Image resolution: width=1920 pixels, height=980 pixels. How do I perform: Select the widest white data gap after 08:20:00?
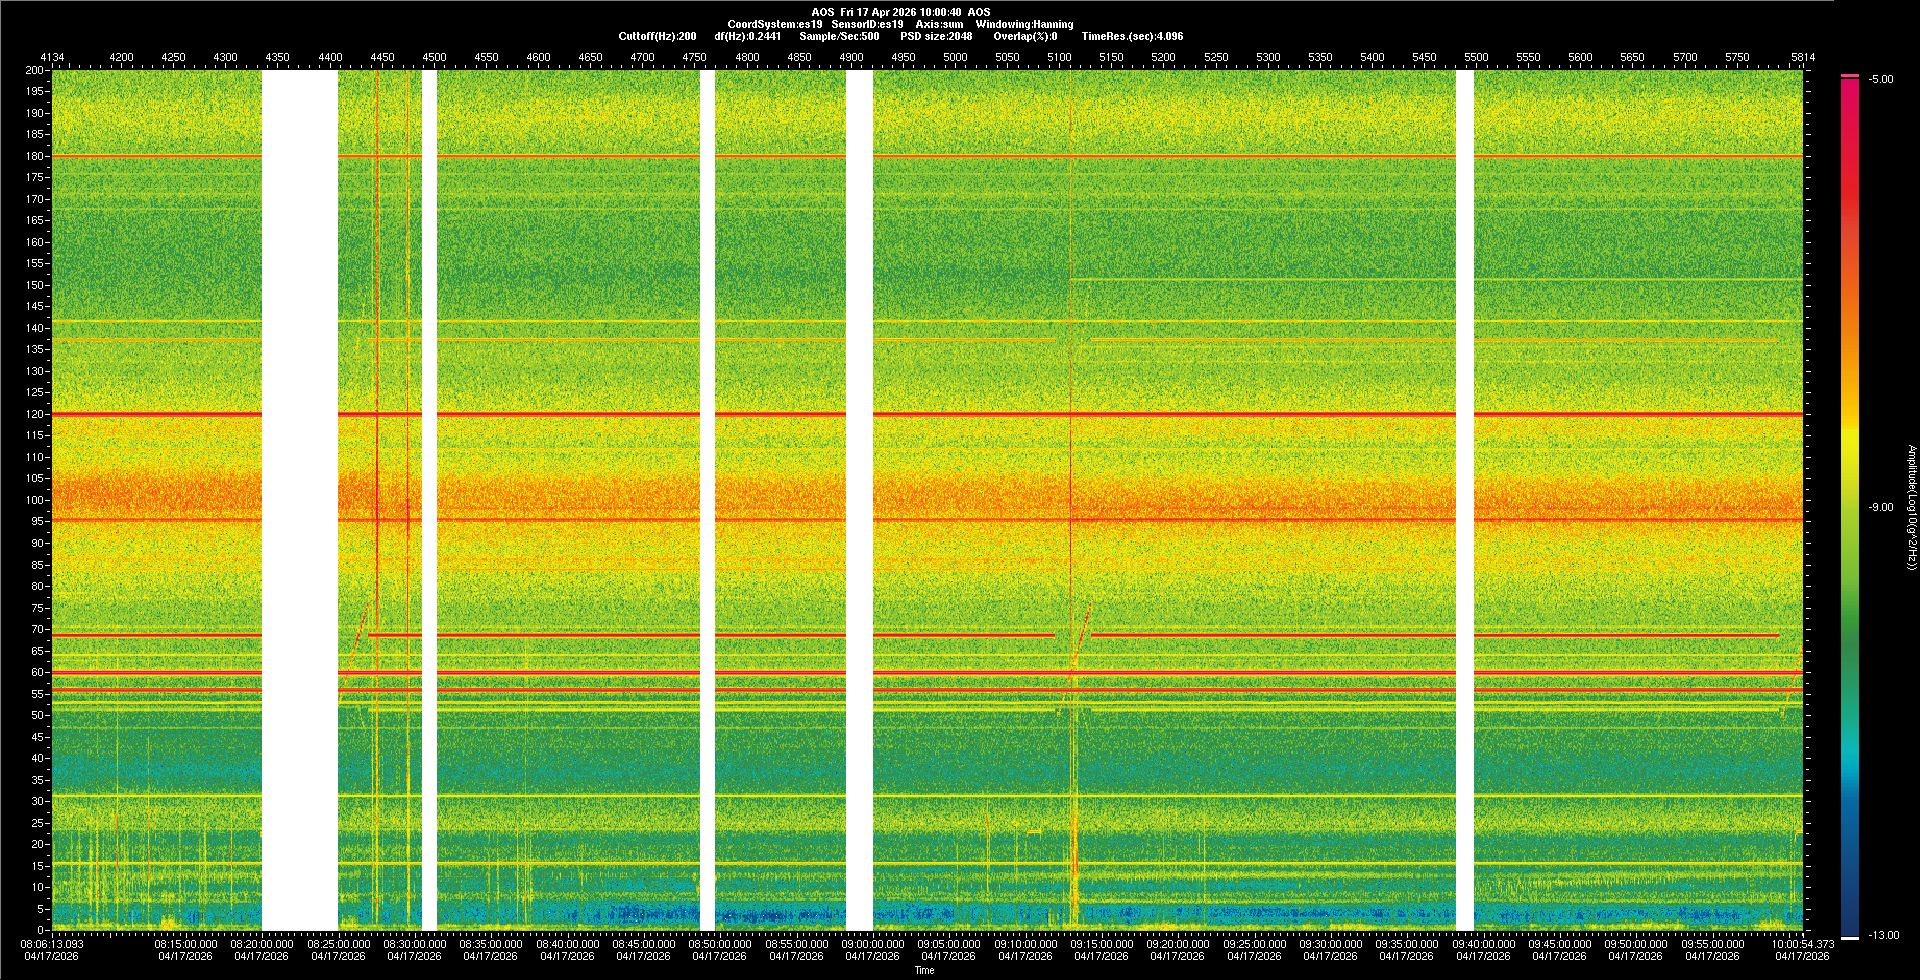pyautogui.click(x=300, y=500)
